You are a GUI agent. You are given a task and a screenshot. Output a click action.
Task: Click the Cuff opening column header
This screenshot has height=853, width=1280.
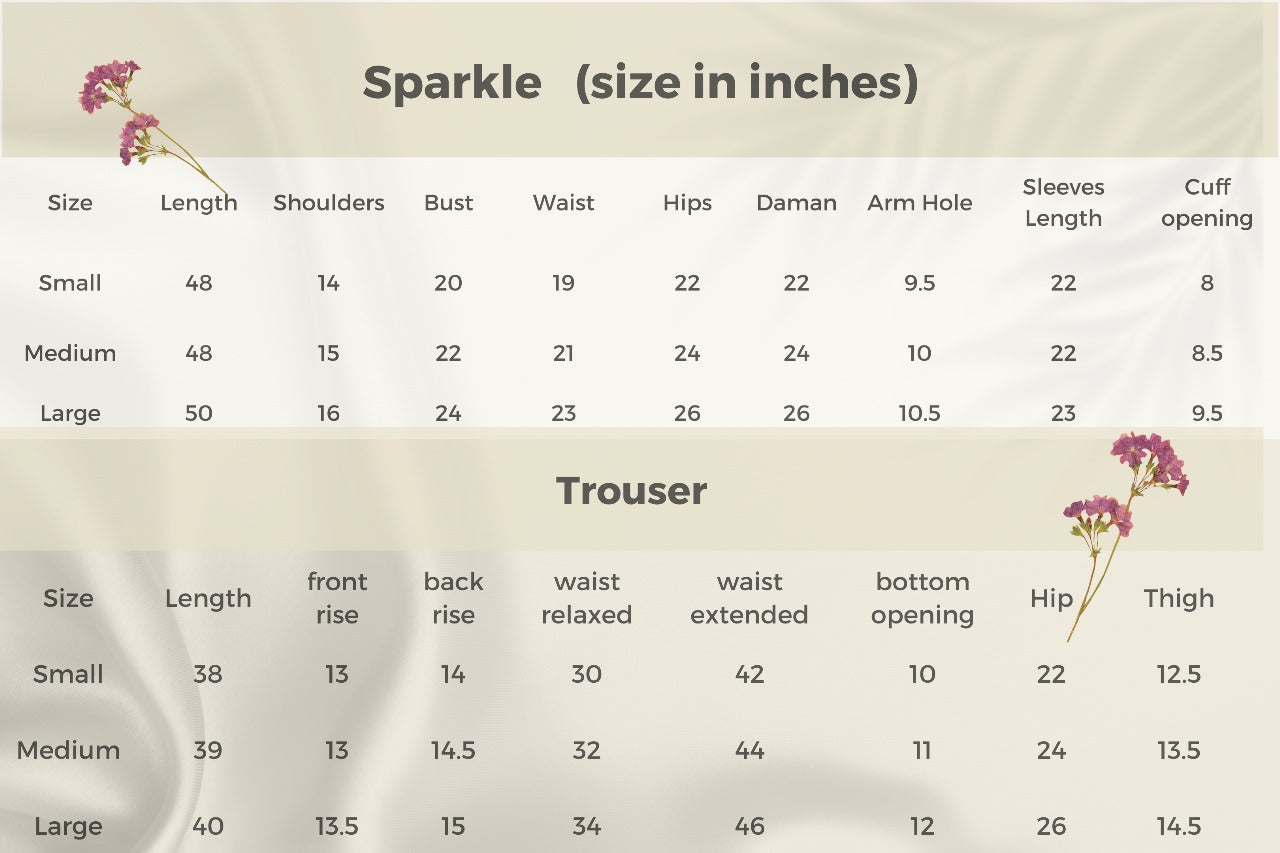[1207, 203]
